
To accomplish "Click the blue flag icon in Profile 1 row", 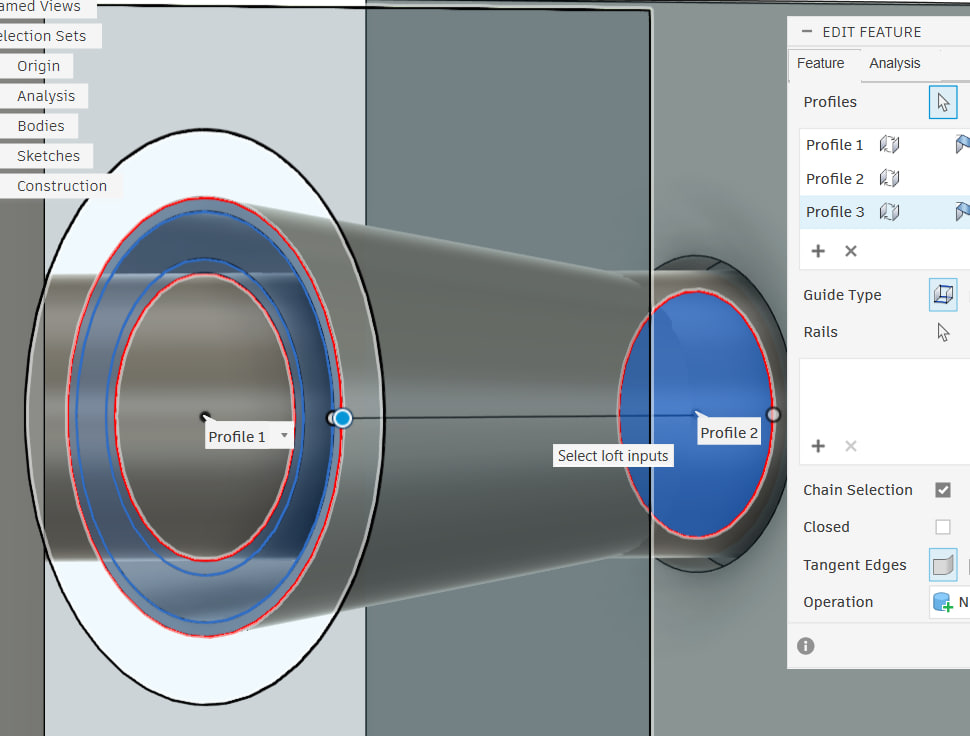I will pyautogui.click(x=963, y=144).
